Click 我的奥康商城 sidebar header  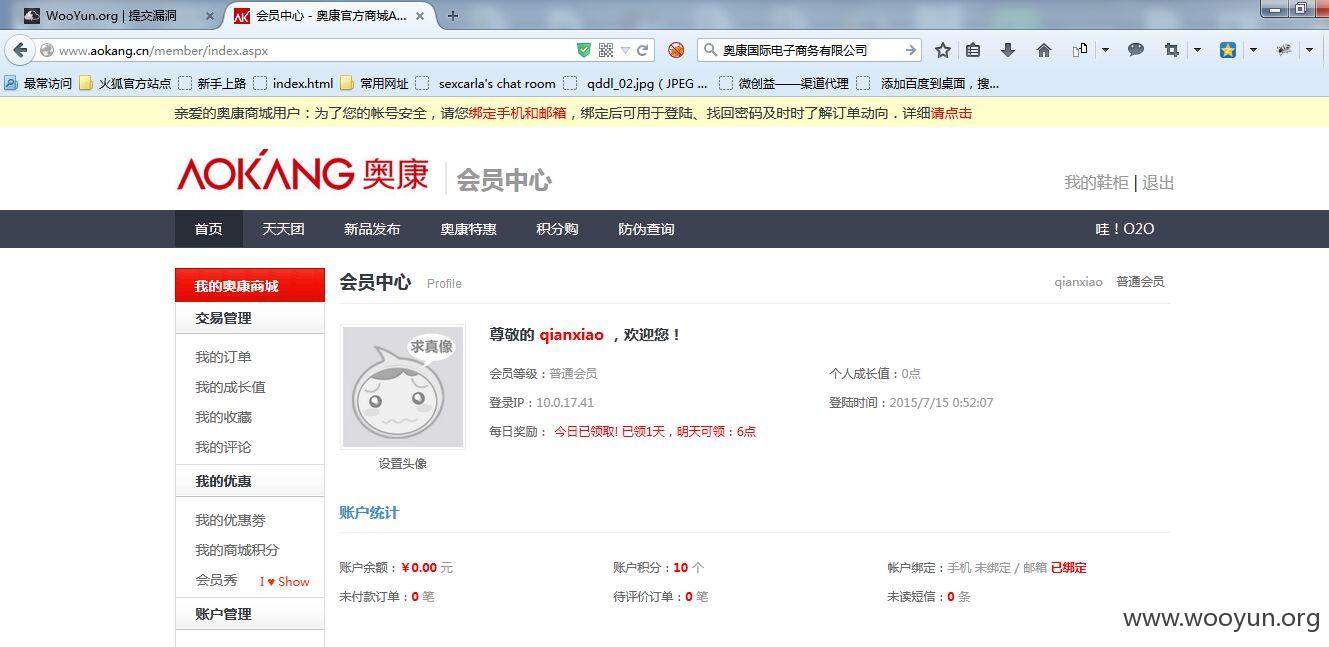coord(250,285)
